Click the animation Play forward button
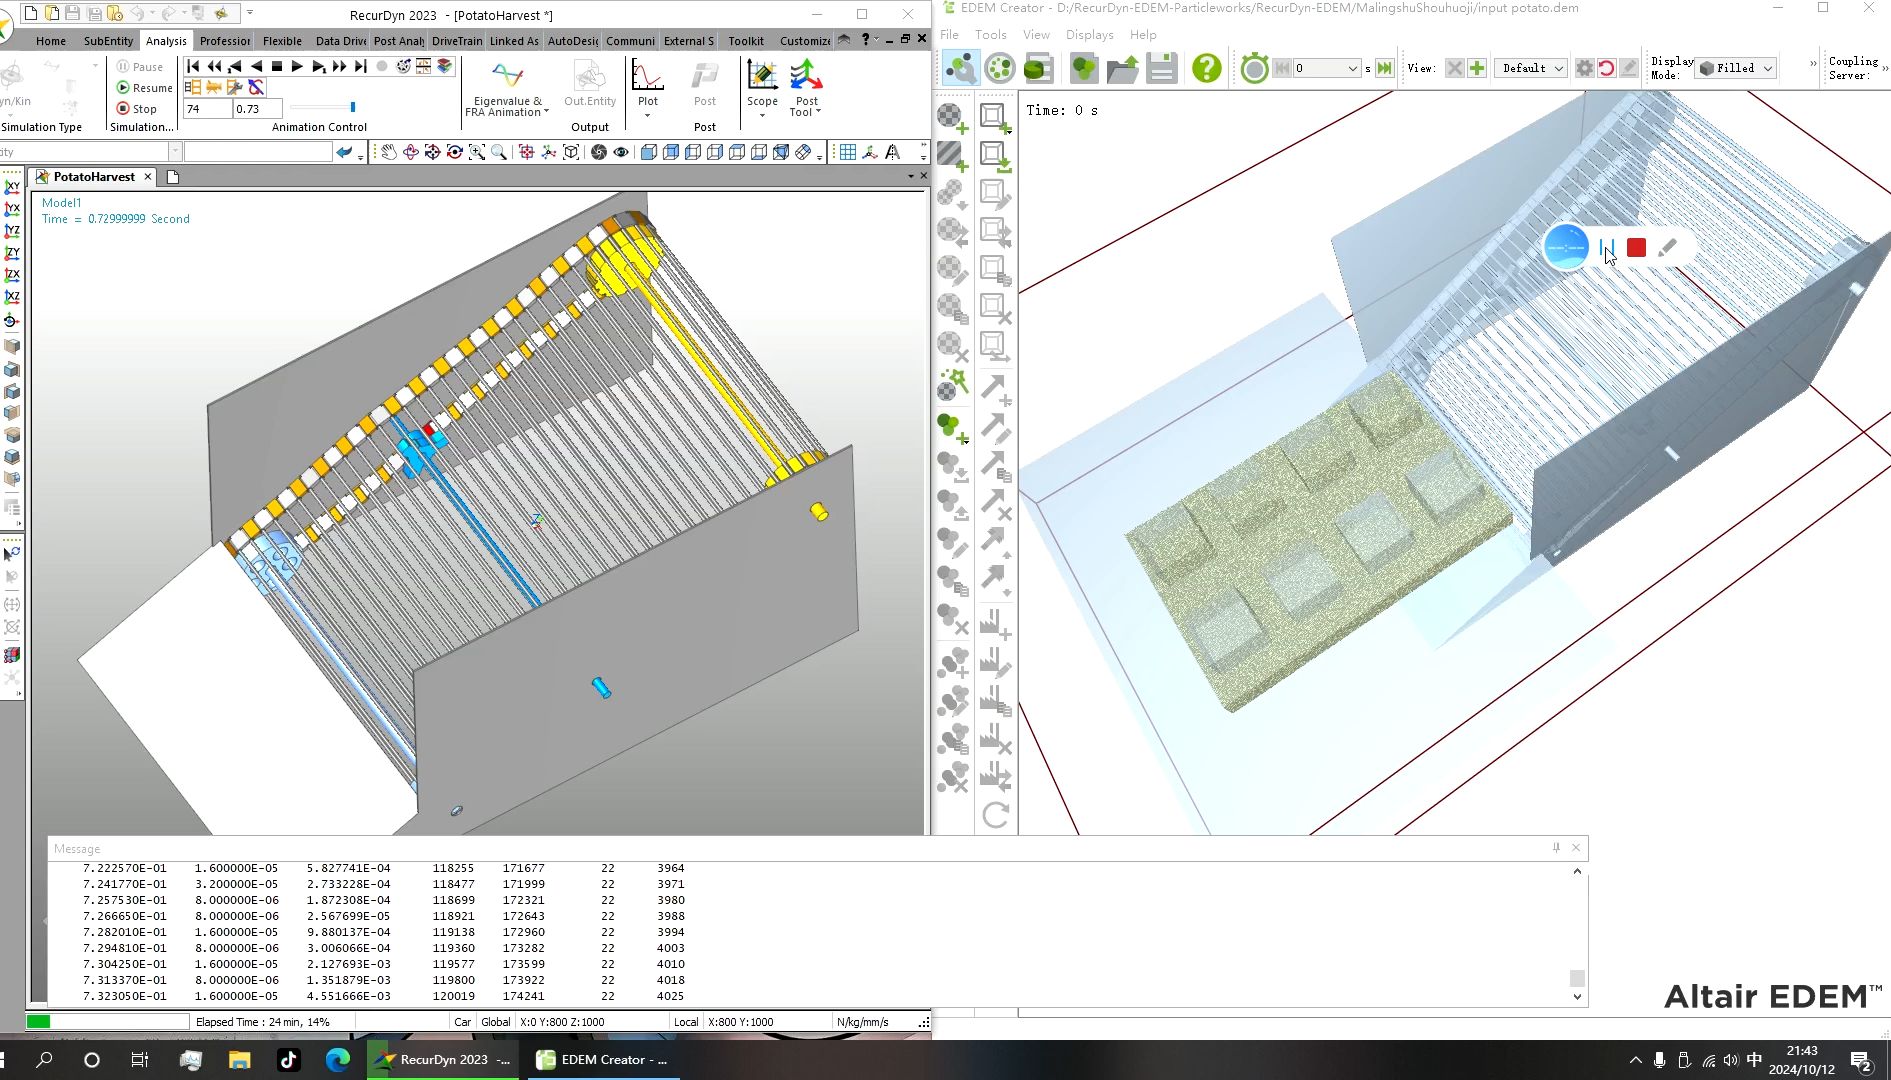This screenshot has height=1080, width=1891. pyautogui.click(x=297, y=66)
